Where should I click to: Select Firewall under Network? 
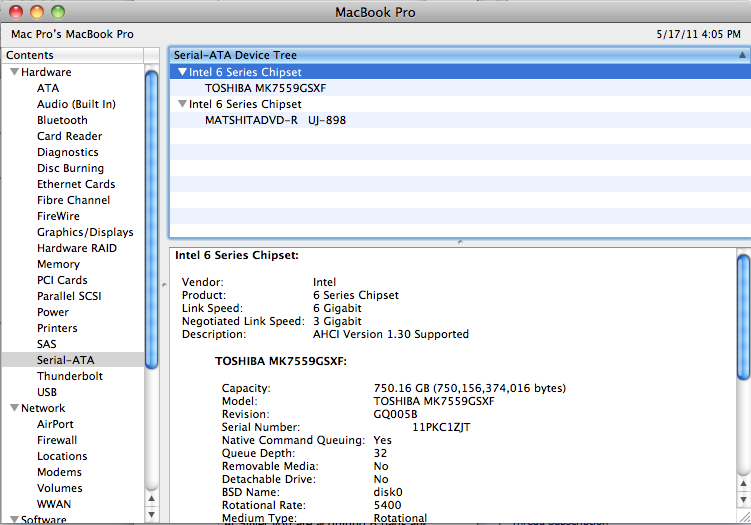(x=57, y=440)
